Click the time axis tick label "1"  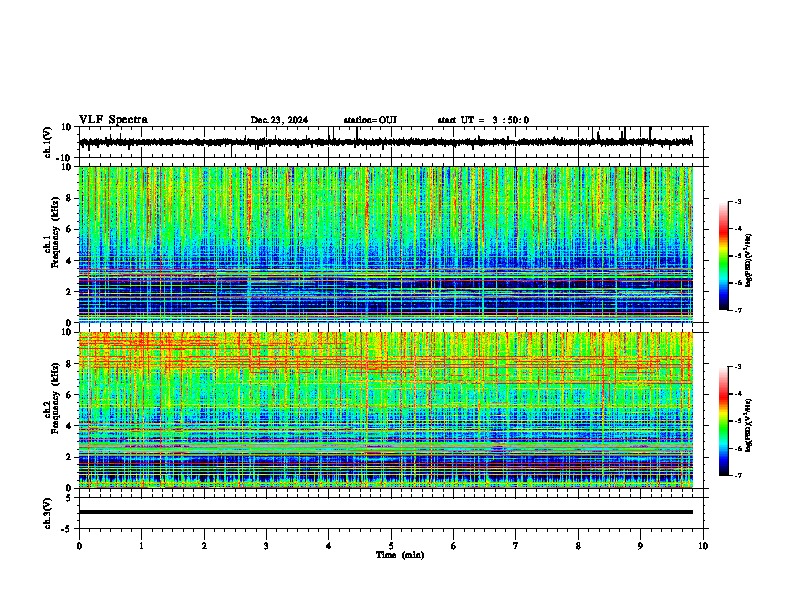[141, 546]
